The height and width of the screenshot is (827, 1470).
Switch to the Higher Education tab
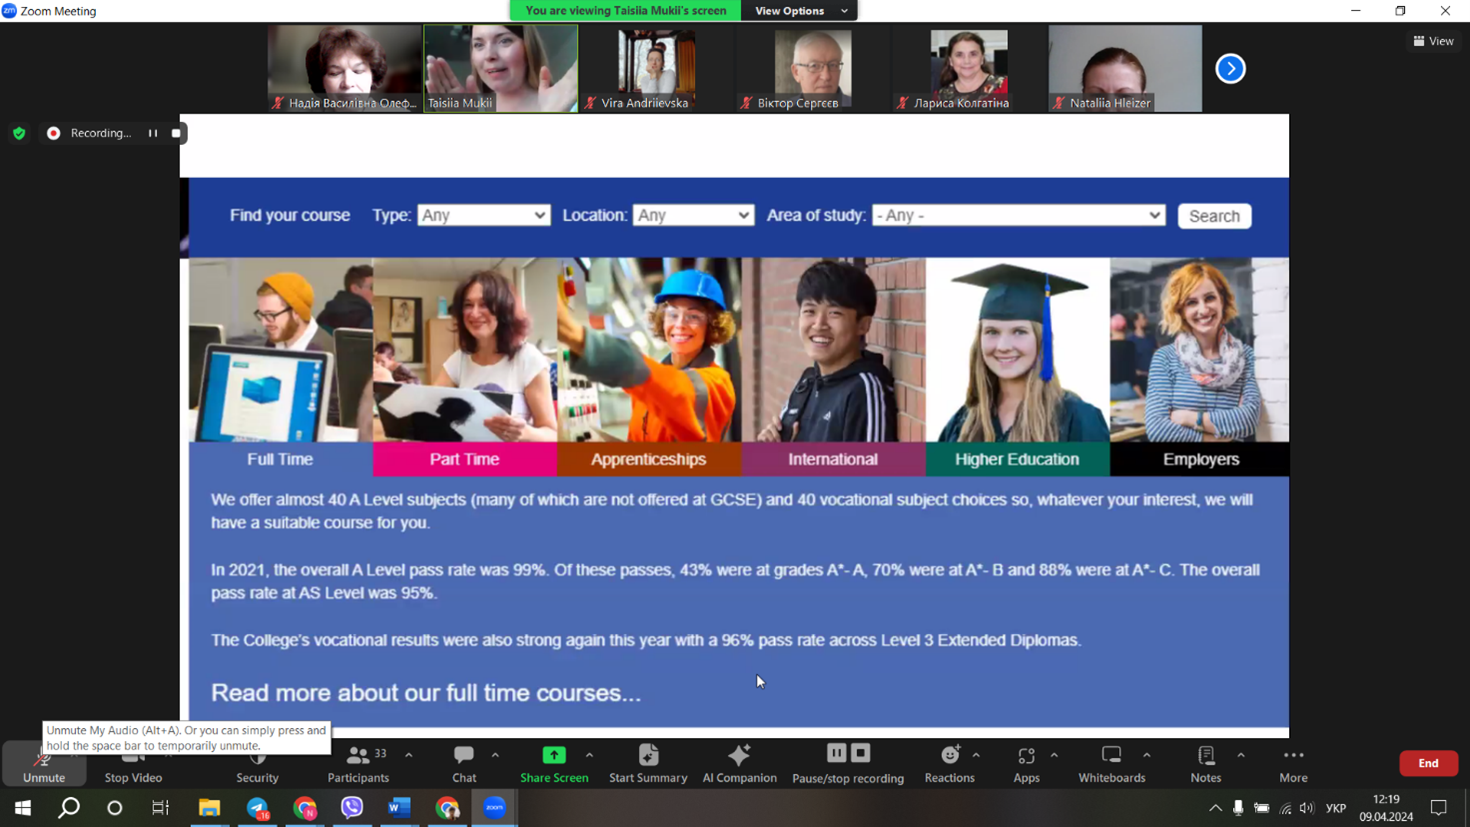pyautogui.click(x=1017, y=459)
